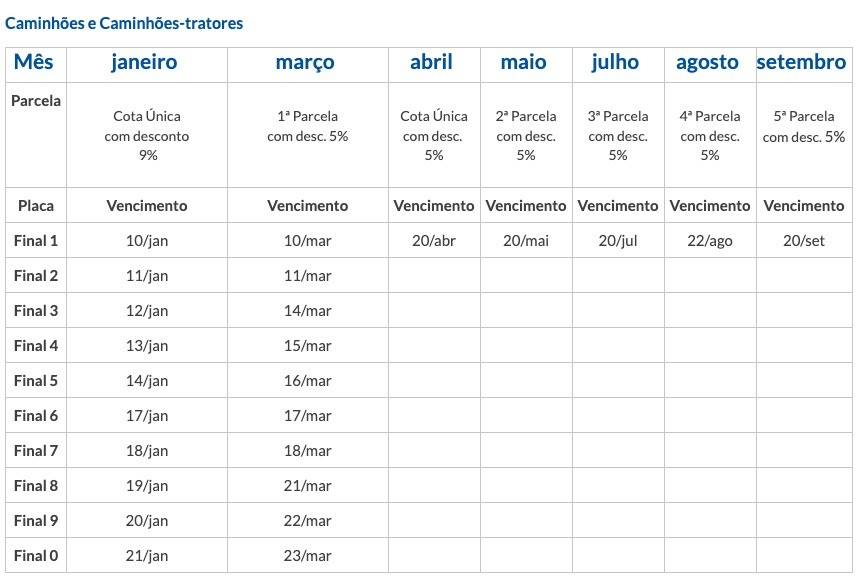Select the 'agosto' column header
The image size is (868, 587).
pyautogui.click(x=707, y=62)
